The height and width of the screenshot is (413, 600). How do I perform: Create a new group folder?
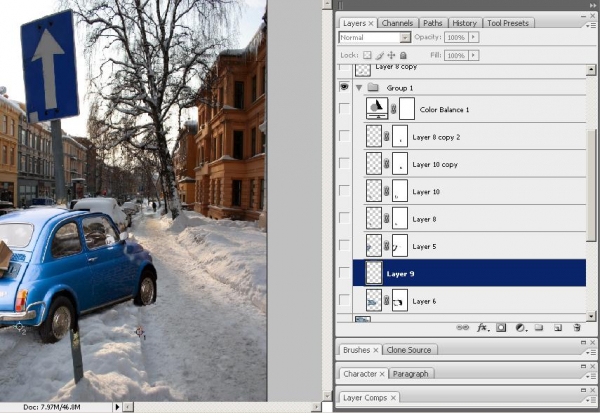point(539,328)
